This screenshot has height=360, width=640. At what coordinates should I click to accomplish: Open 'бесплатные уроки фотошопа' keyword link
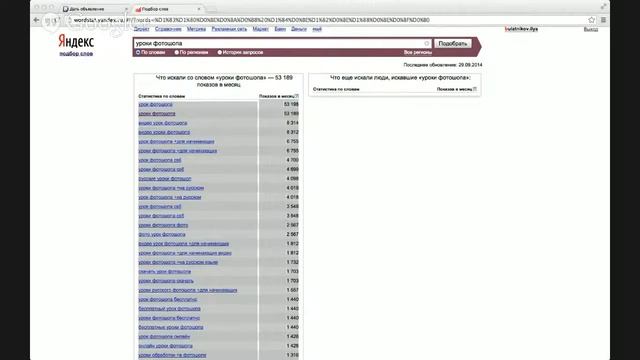click(x=171, y=327)
